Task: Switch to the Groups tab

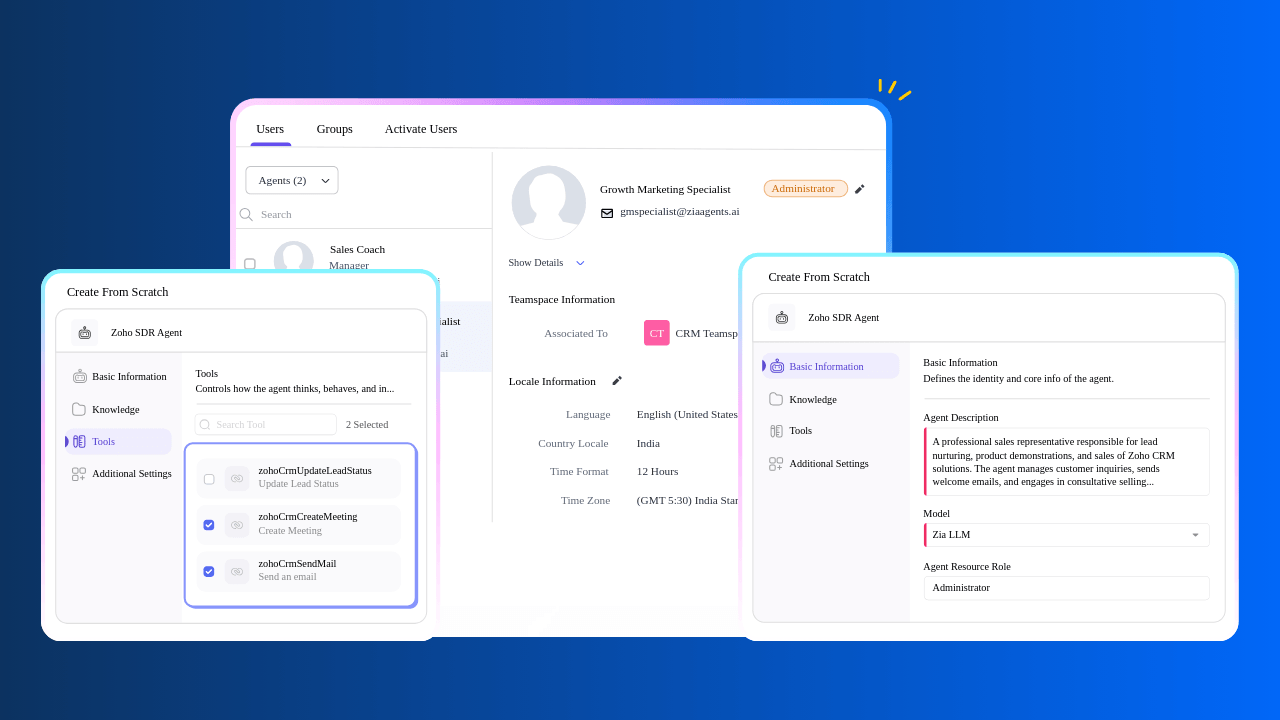Action: click(334, 129)
